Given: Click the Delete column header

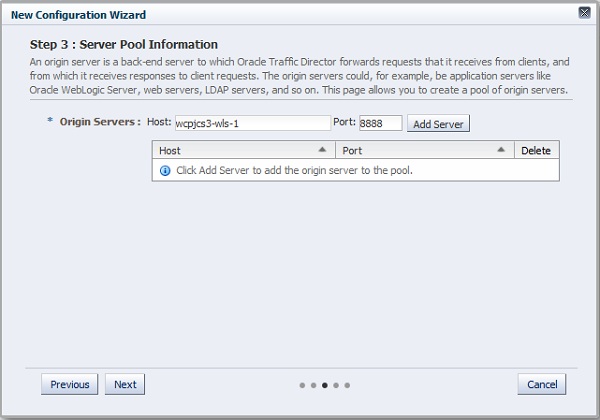Looking at the screenshot, I should click(x=536, y=150).
